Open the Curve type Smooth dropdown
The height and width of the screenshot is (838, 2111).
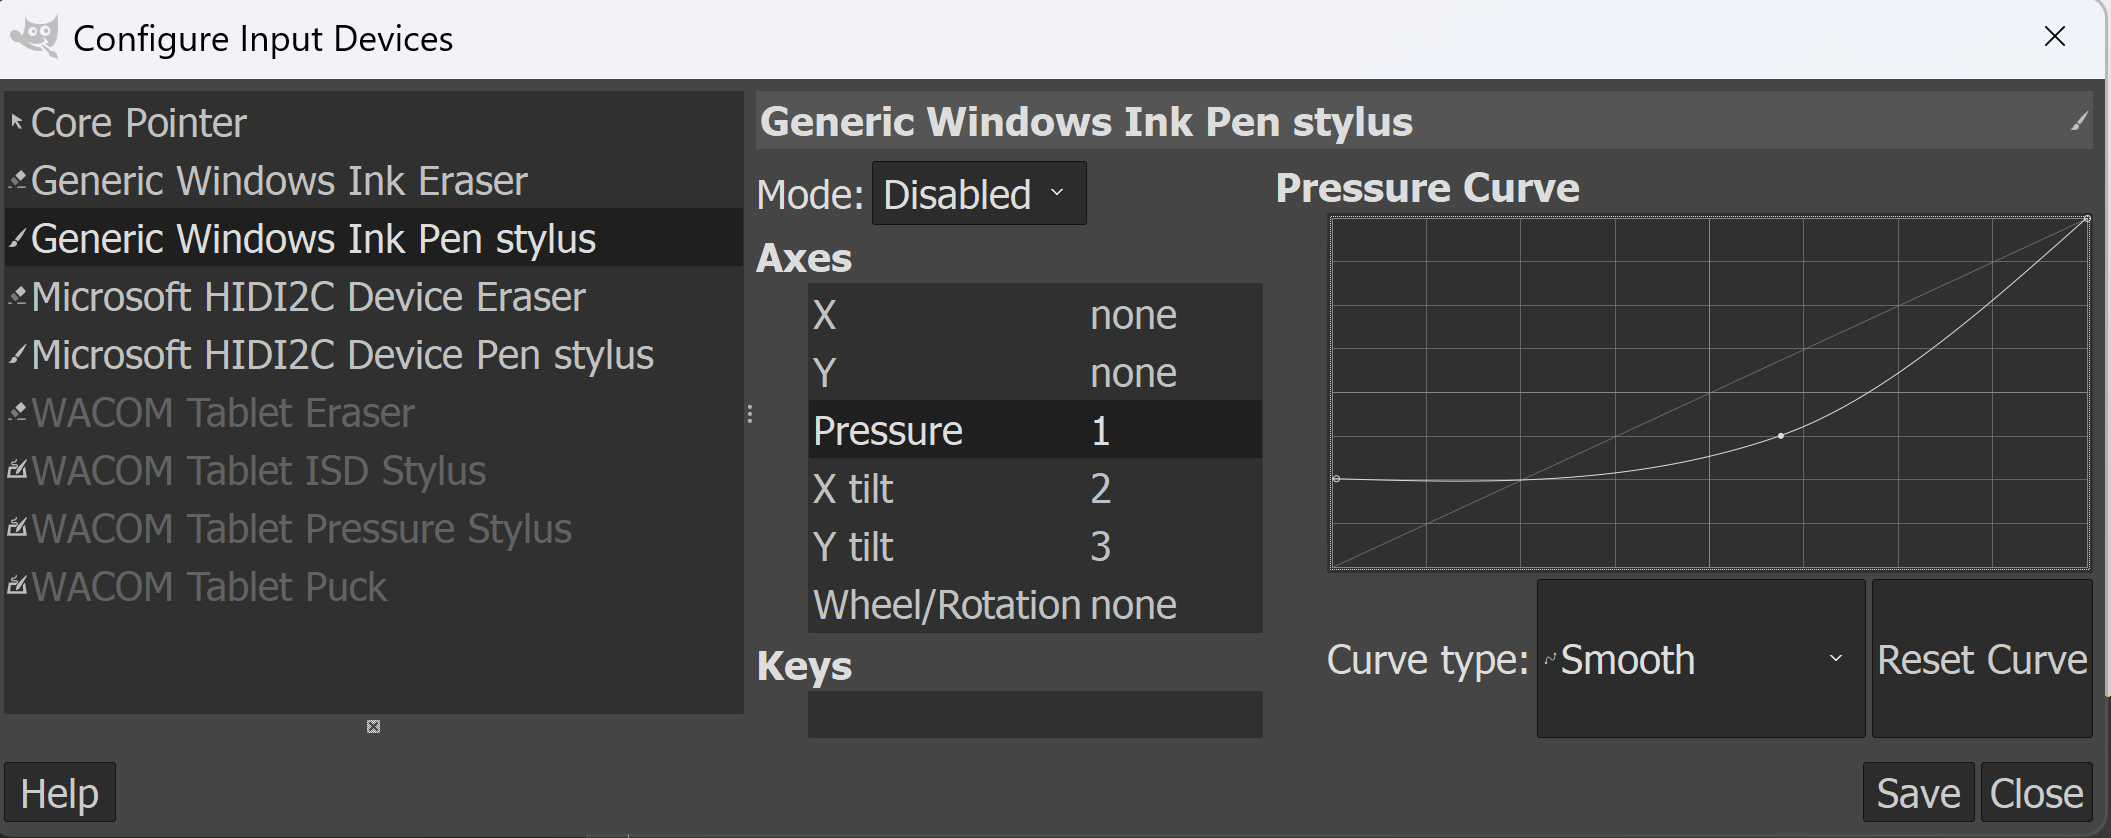coord(1700,659)
